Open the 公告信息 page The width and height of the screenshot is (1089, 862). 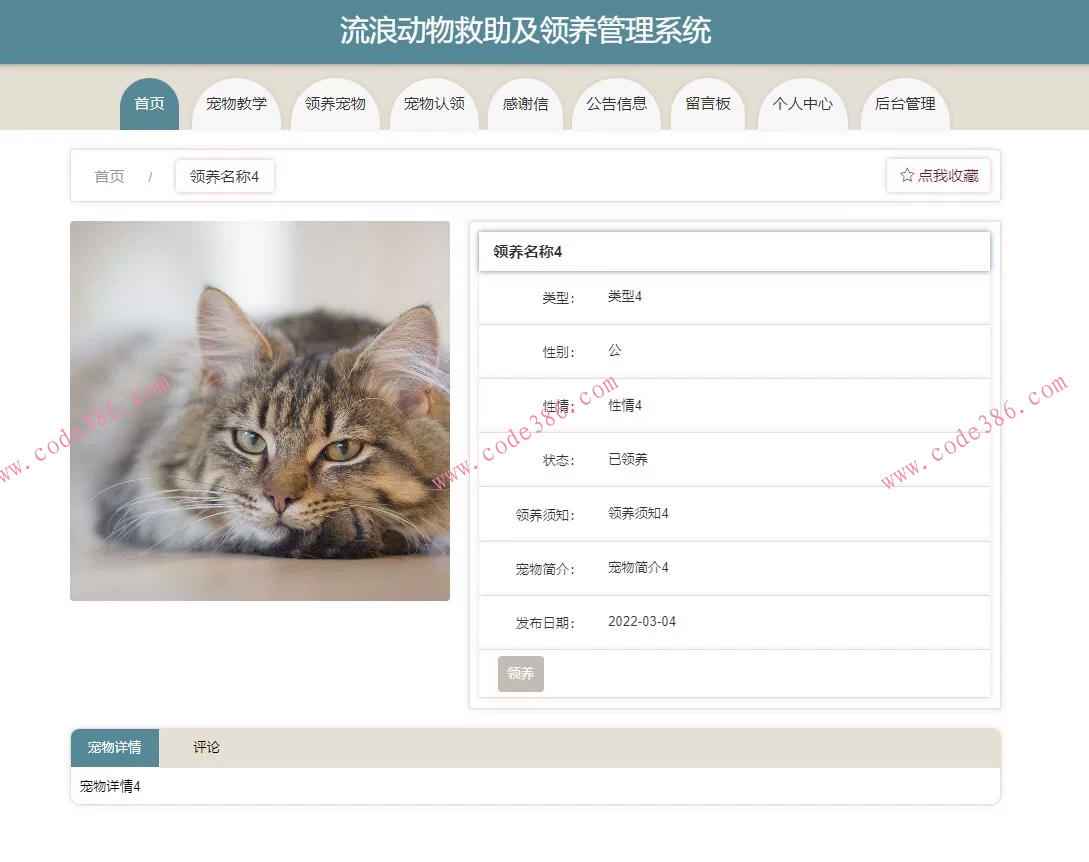tap(617, 102)
